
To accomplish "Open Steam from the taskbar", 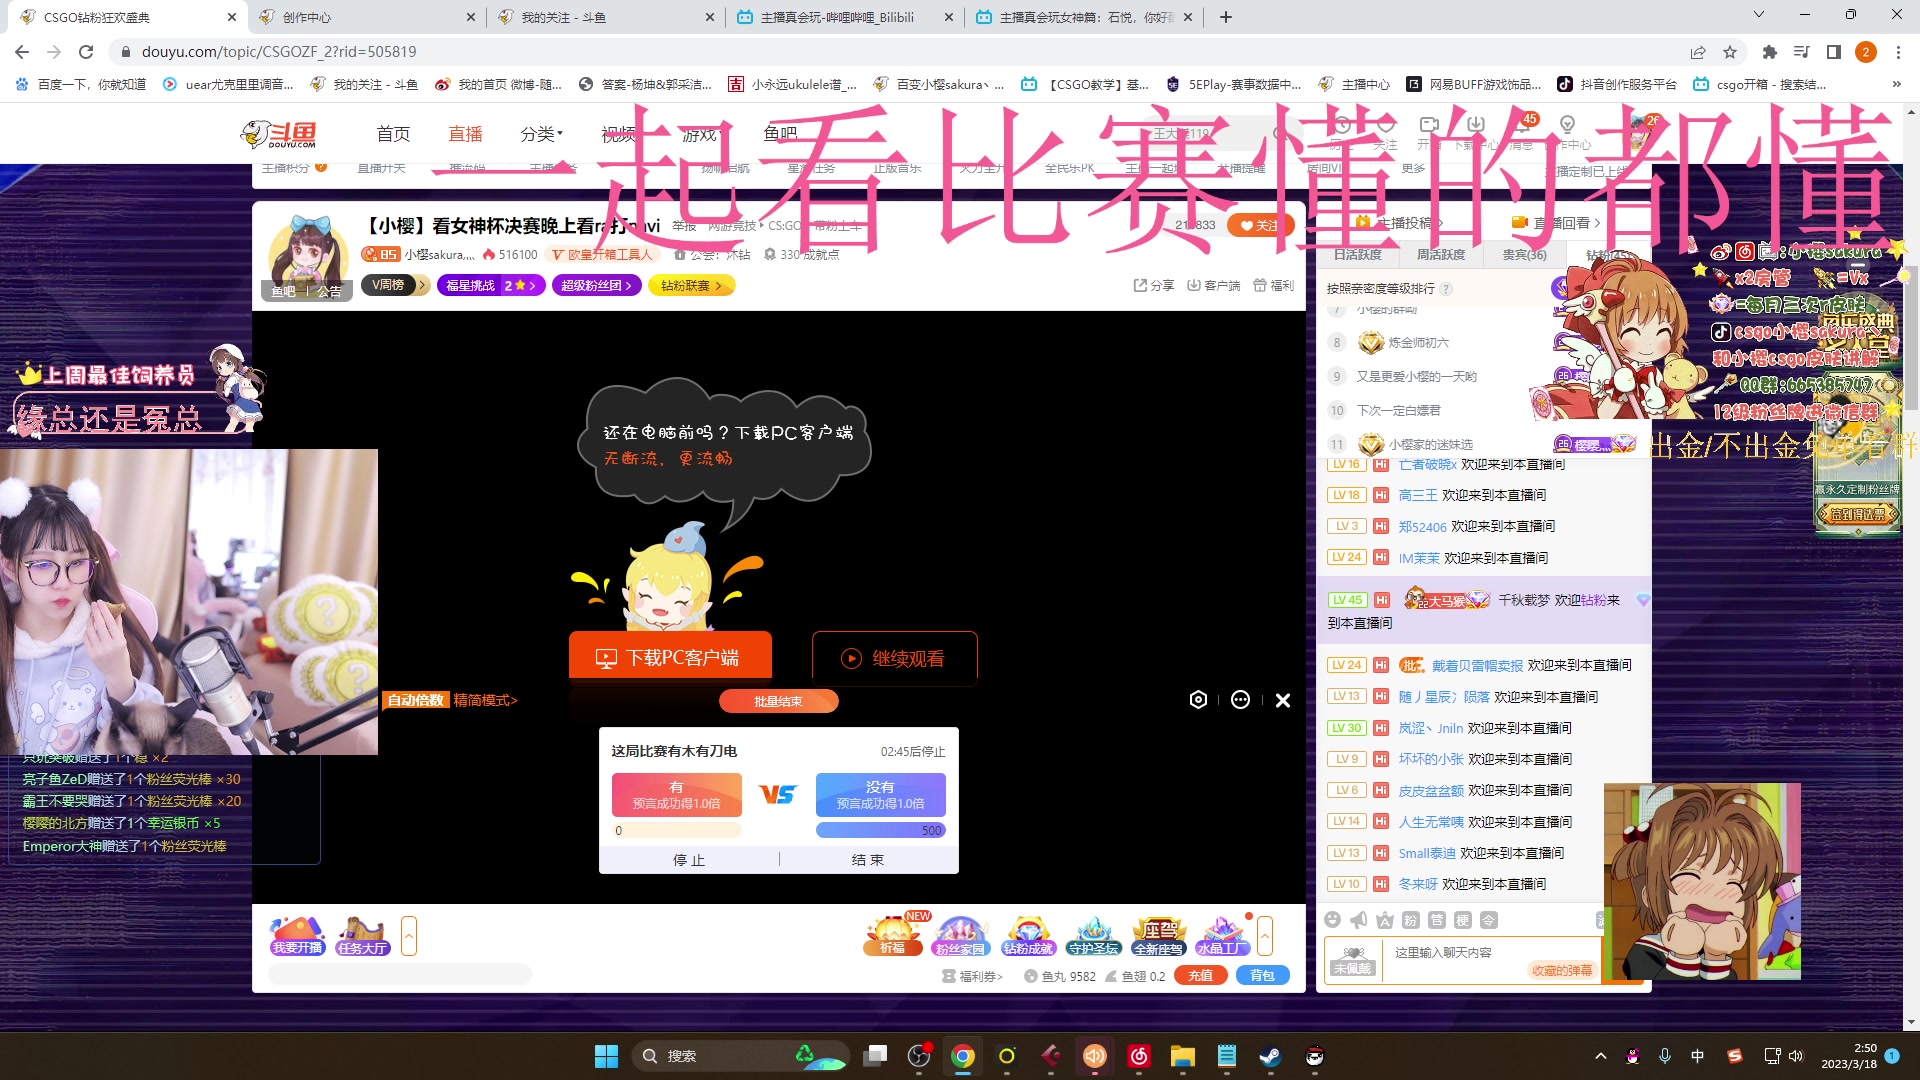I will click(1270, 1056).
